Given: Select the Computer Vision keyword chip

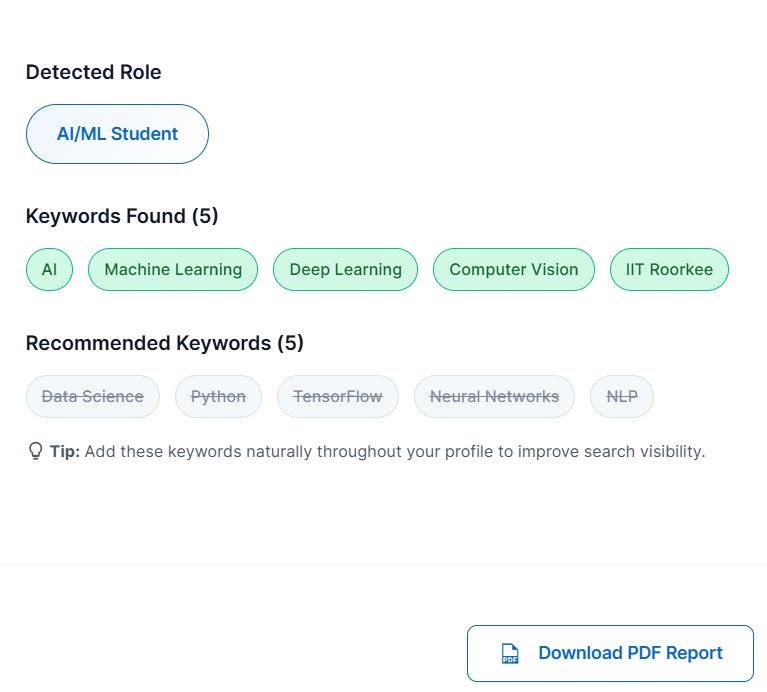Looking at the screenshot, I should pos(513,270).
